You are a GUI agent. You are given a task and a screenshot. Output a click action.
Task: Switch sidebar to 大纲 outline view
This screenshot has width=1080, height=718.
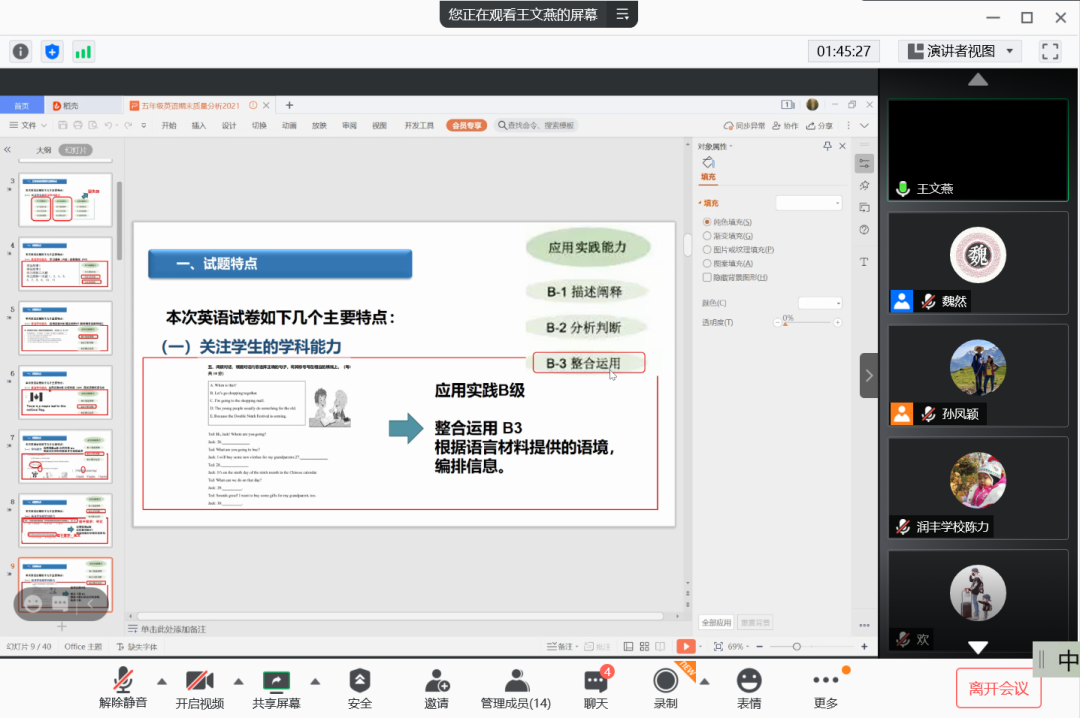pyautogui.click(x=43, y=150)
